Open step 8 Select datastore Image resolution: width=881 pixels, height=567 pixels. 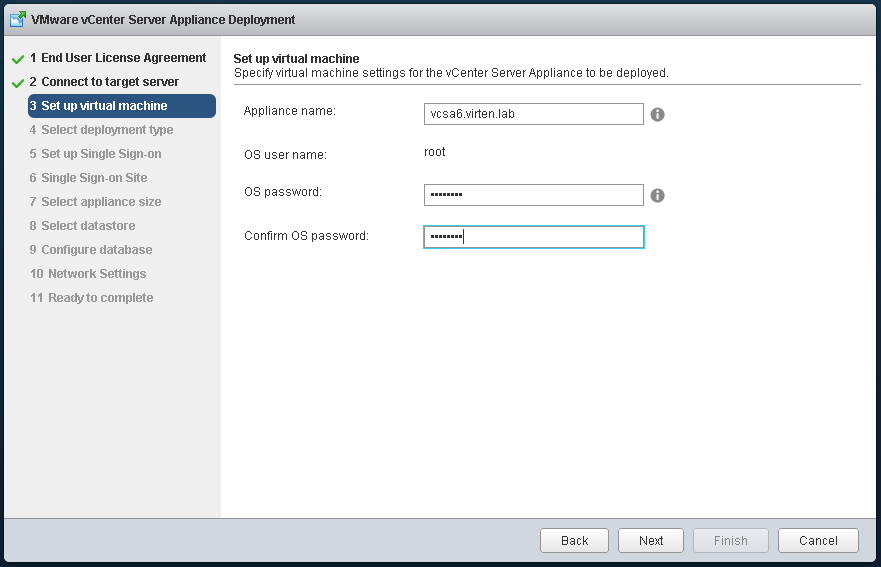83,226
